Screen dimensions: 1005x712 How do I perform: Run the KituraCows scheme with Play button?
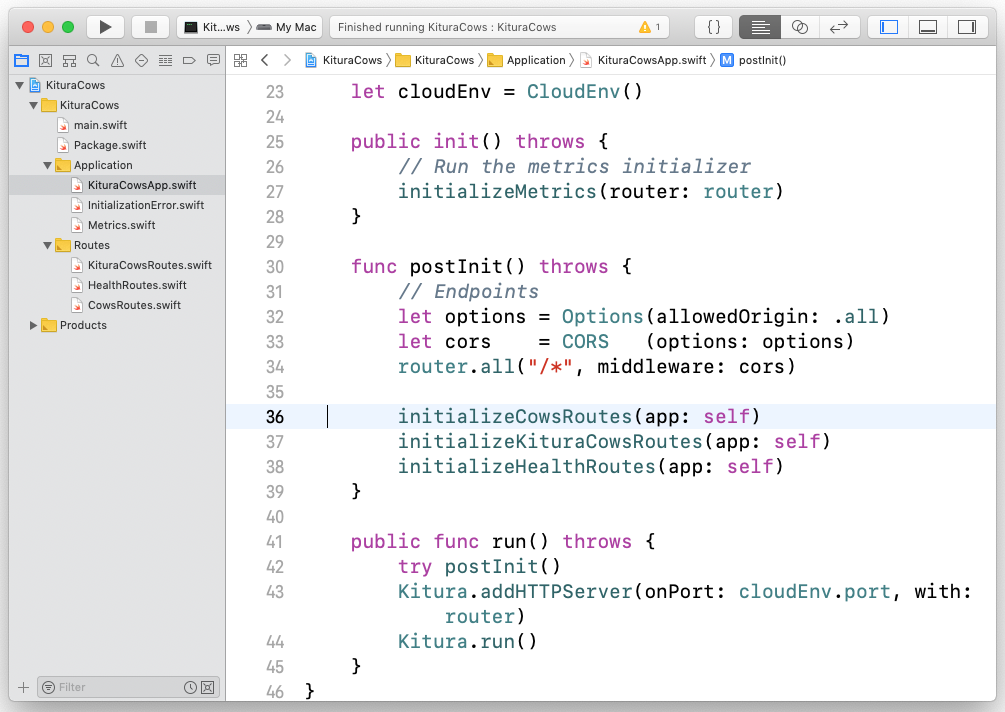tap(105, 27)
